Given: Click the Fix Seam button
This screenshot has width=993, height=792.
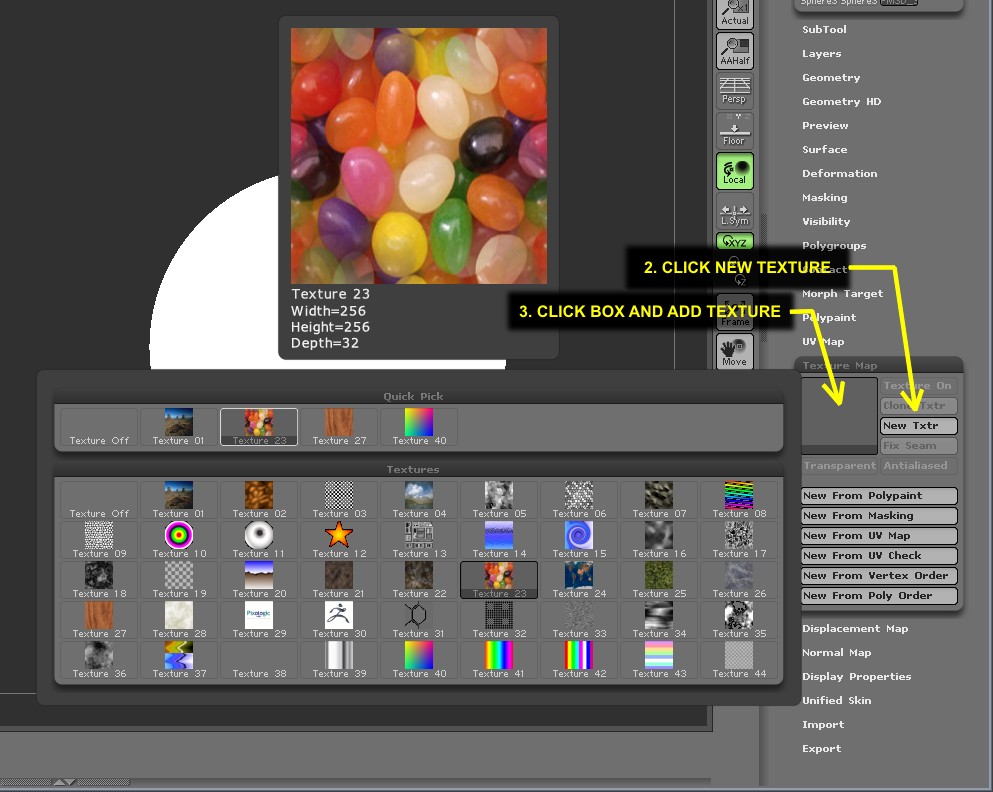Looking at the screenshot, I should (918, 446).
